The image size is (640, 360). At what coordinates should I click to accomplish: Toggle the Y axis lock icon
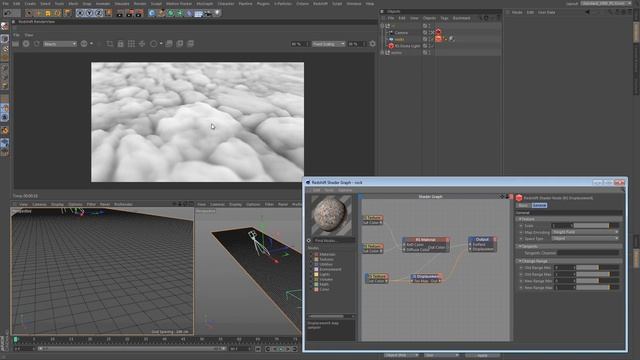pyautogui.click(x=89, y=13)
